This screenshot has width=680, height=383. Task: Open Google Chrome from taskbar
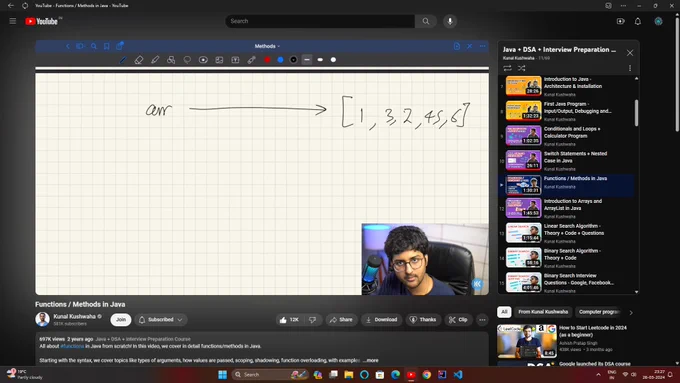coord(427,375)
